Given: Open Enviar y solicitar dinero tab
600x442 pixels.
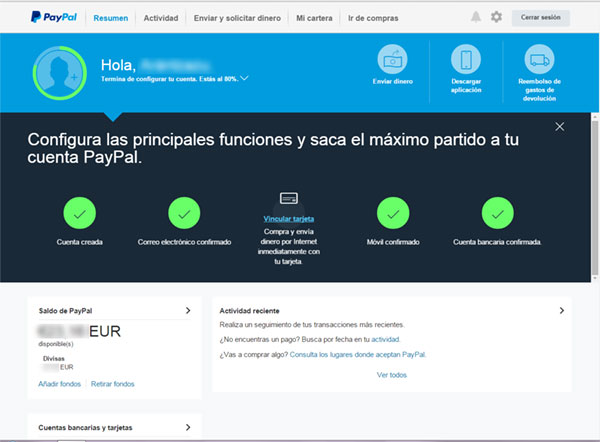Looking at the screenshot, I should pyautogui.click(x=237, y=18).
